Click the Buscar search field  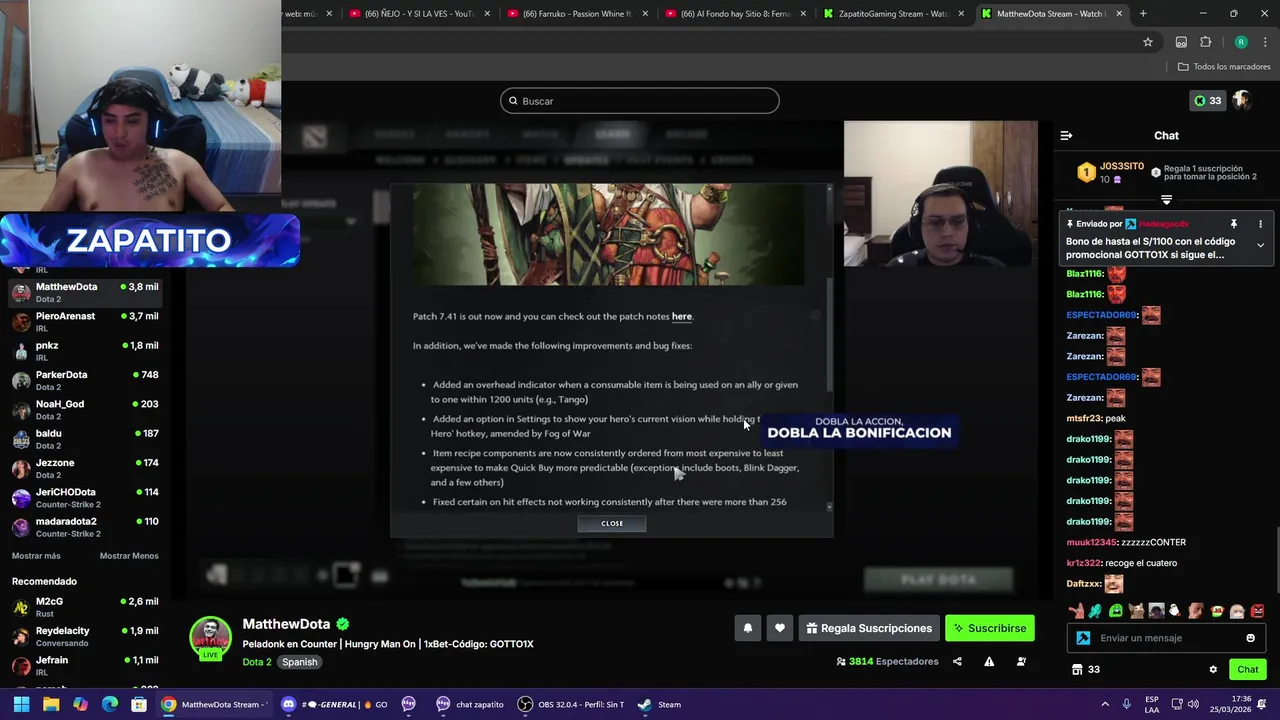640,101
